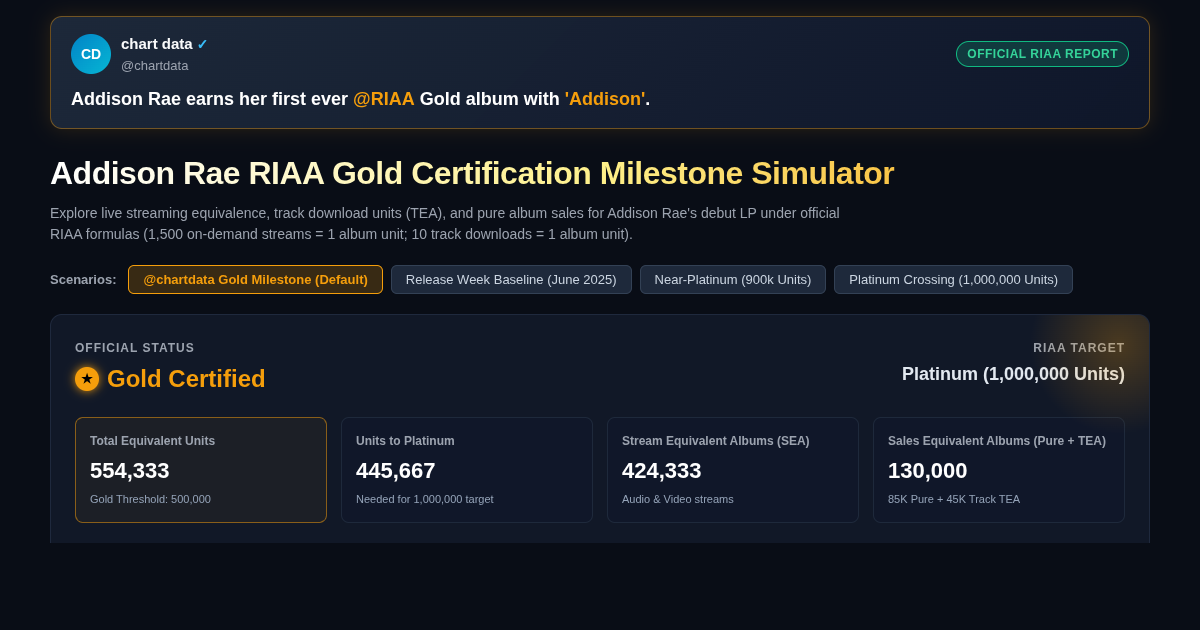Click the 130,000 sales value
This screenshot has width=1200, height=630.
pyautogui.click(x=928, y=470)
